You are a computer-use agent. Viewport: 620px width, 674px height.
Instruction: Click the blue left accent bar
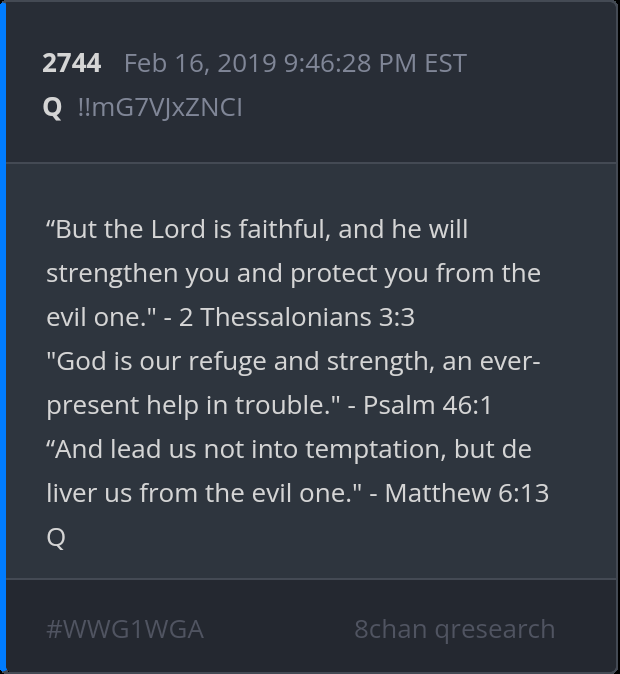point(3,337)
